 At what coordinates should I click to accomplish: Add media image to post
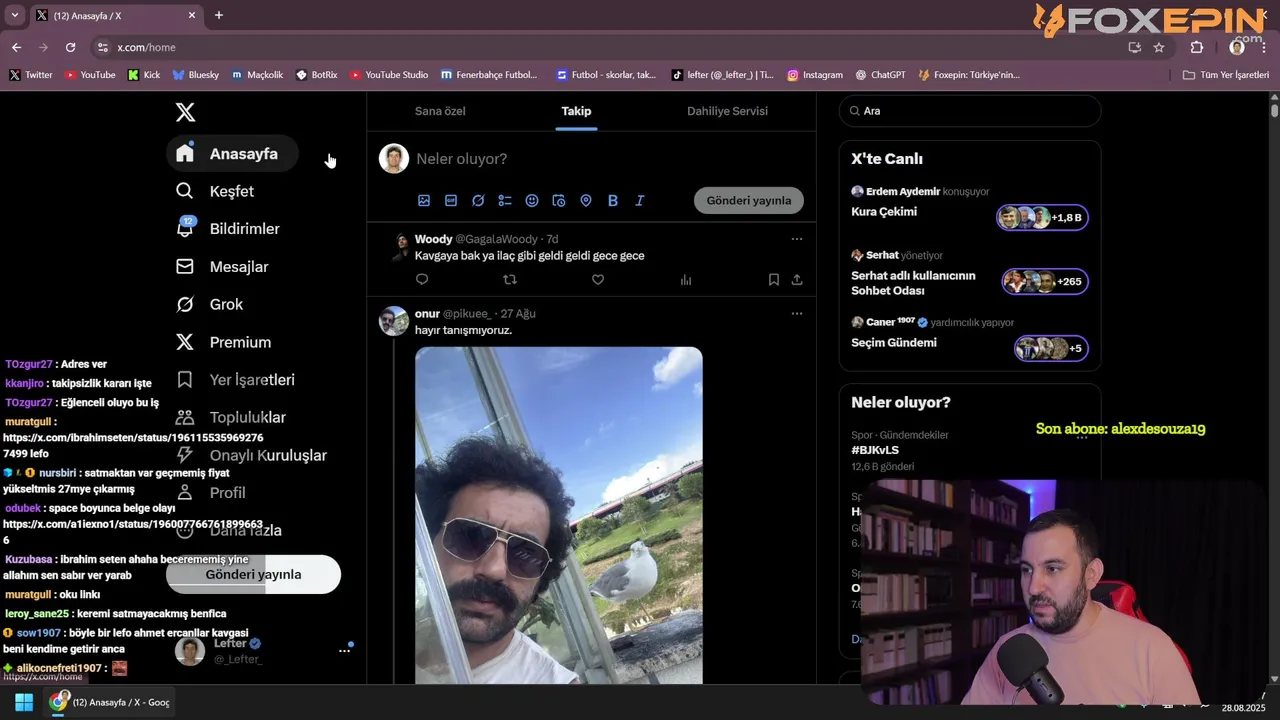(x=424, y=201)
